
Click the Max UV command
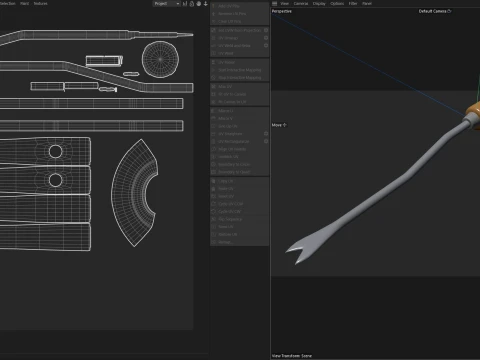(x=239, y=87)
